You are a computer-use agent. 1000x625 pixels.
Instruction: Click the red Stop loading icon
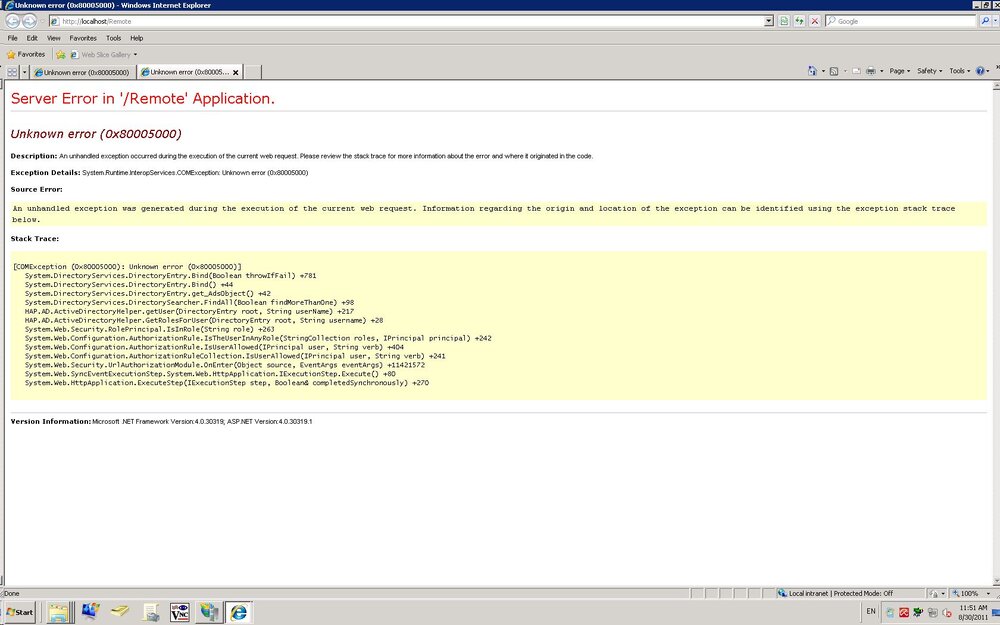814,21
